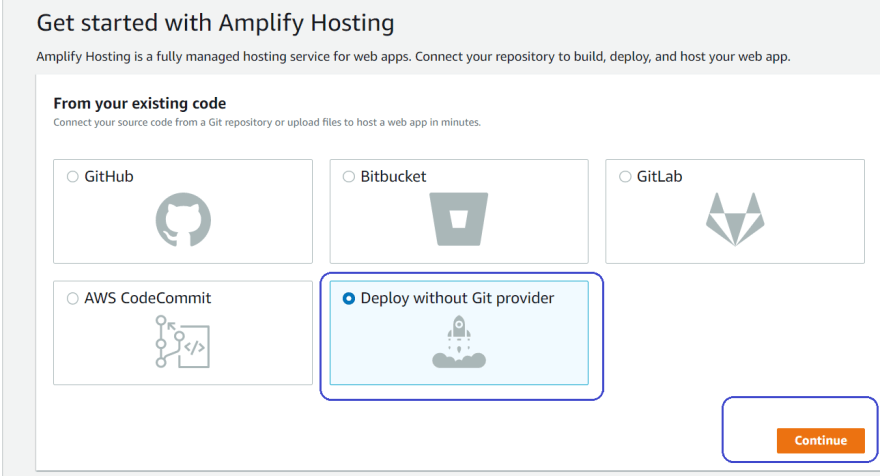The height and width of the screenshot is (476, 880).
Task: Click the rocket launch icon
Action: tap(459, 342)
